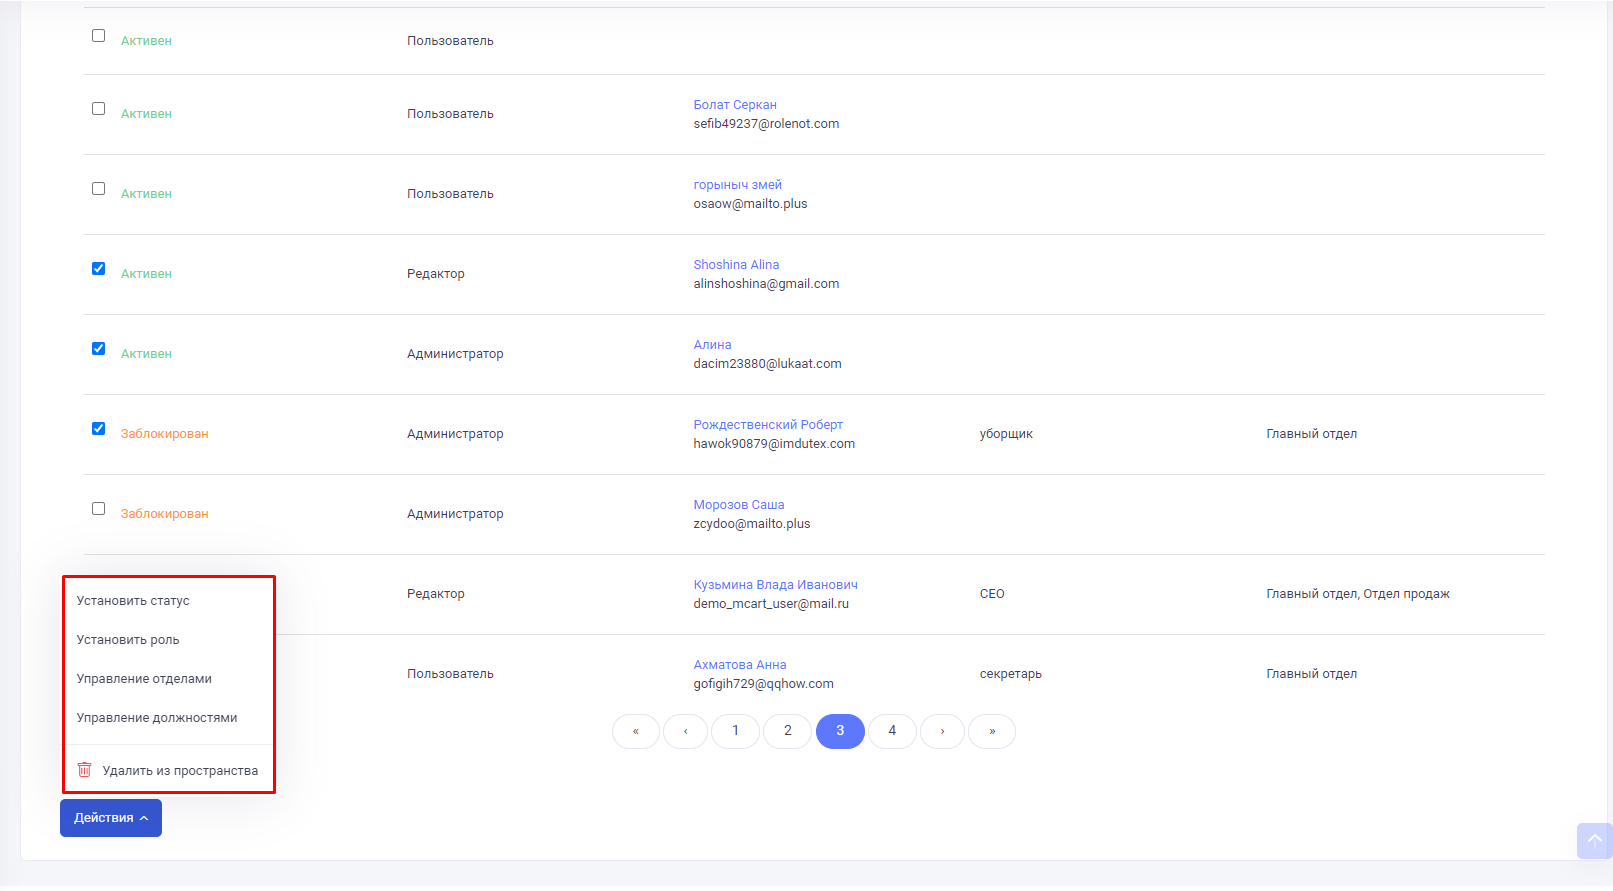Click the Администратор role for Алина
Image resolution: width=1613 pixels, height=891 pixels.
click(455, 354)
